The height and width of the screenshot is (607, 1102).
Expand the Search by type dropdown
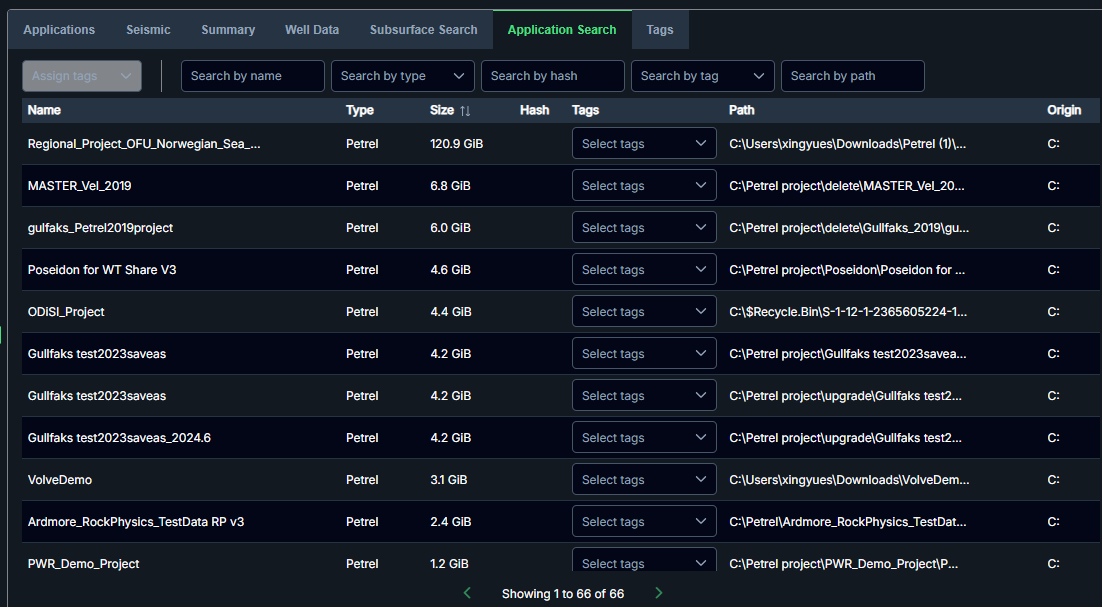click(x=403, y=76)
